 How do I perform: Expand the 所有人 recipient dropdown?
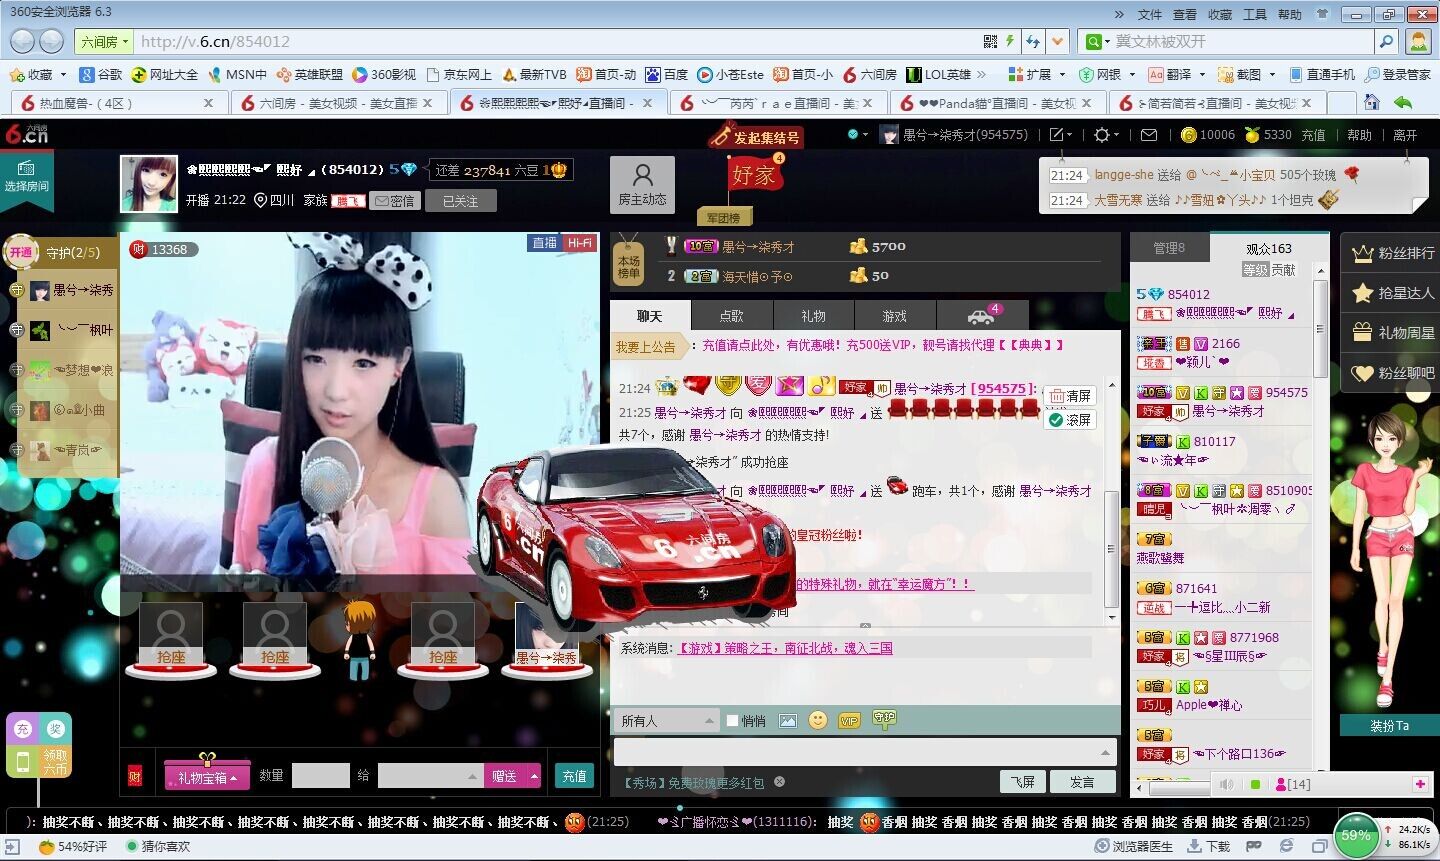[x=667, y=720]
